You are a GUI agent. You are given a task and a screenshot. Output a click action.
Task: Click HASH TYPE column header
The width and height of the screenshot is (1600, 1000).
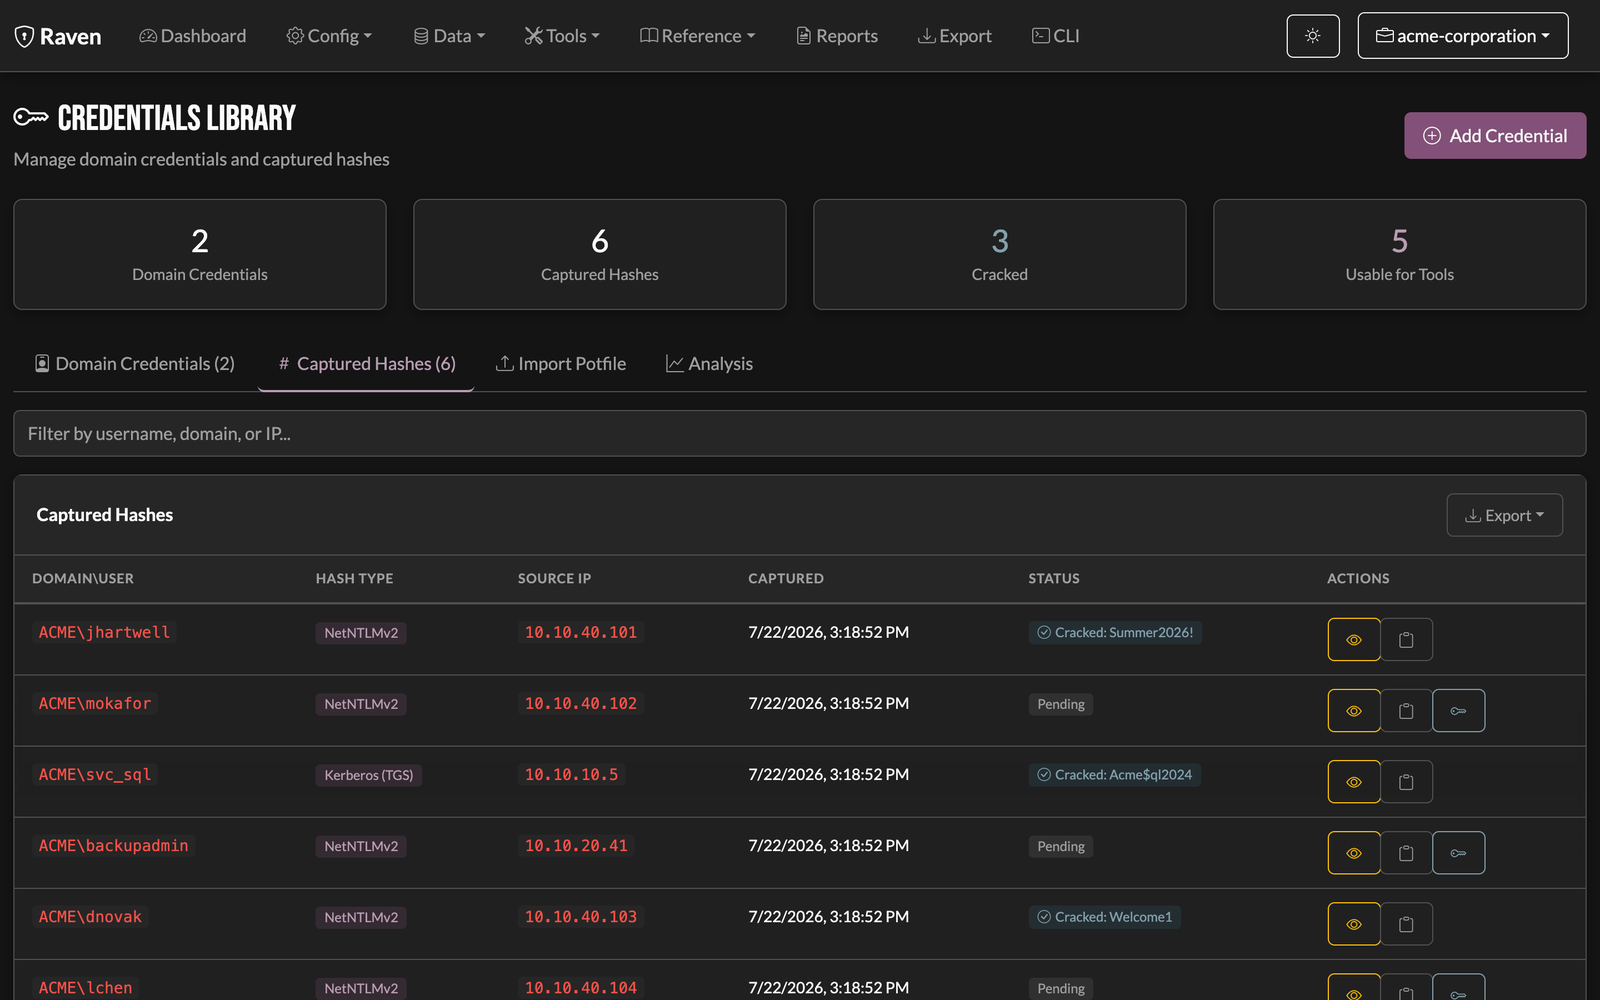354,579
